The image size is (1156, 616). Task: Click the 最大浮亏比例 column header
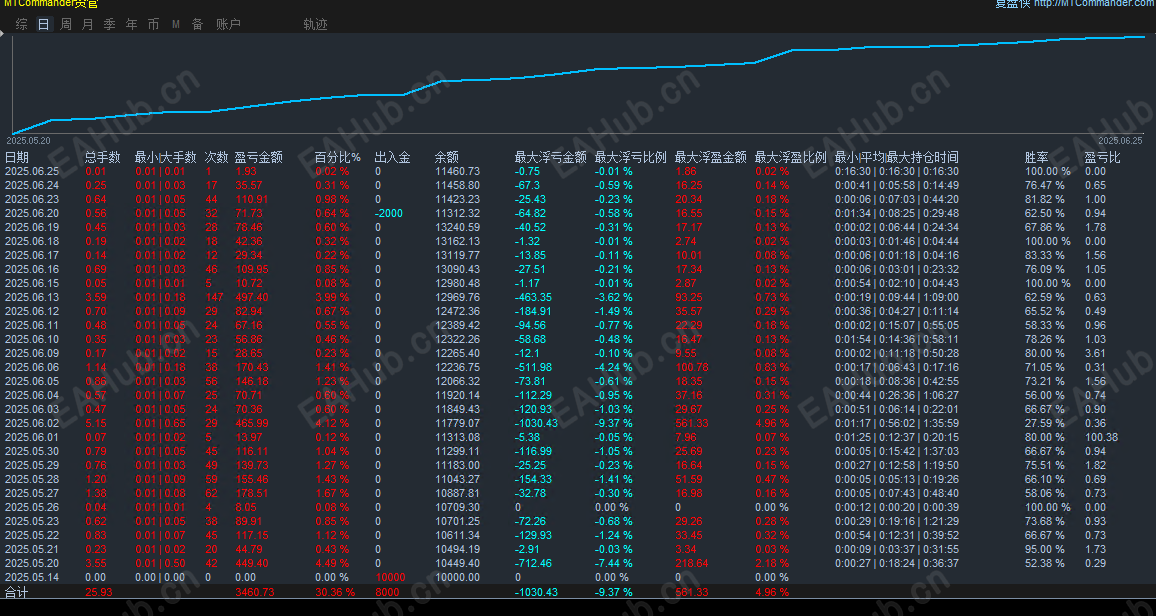pos(630,157)
